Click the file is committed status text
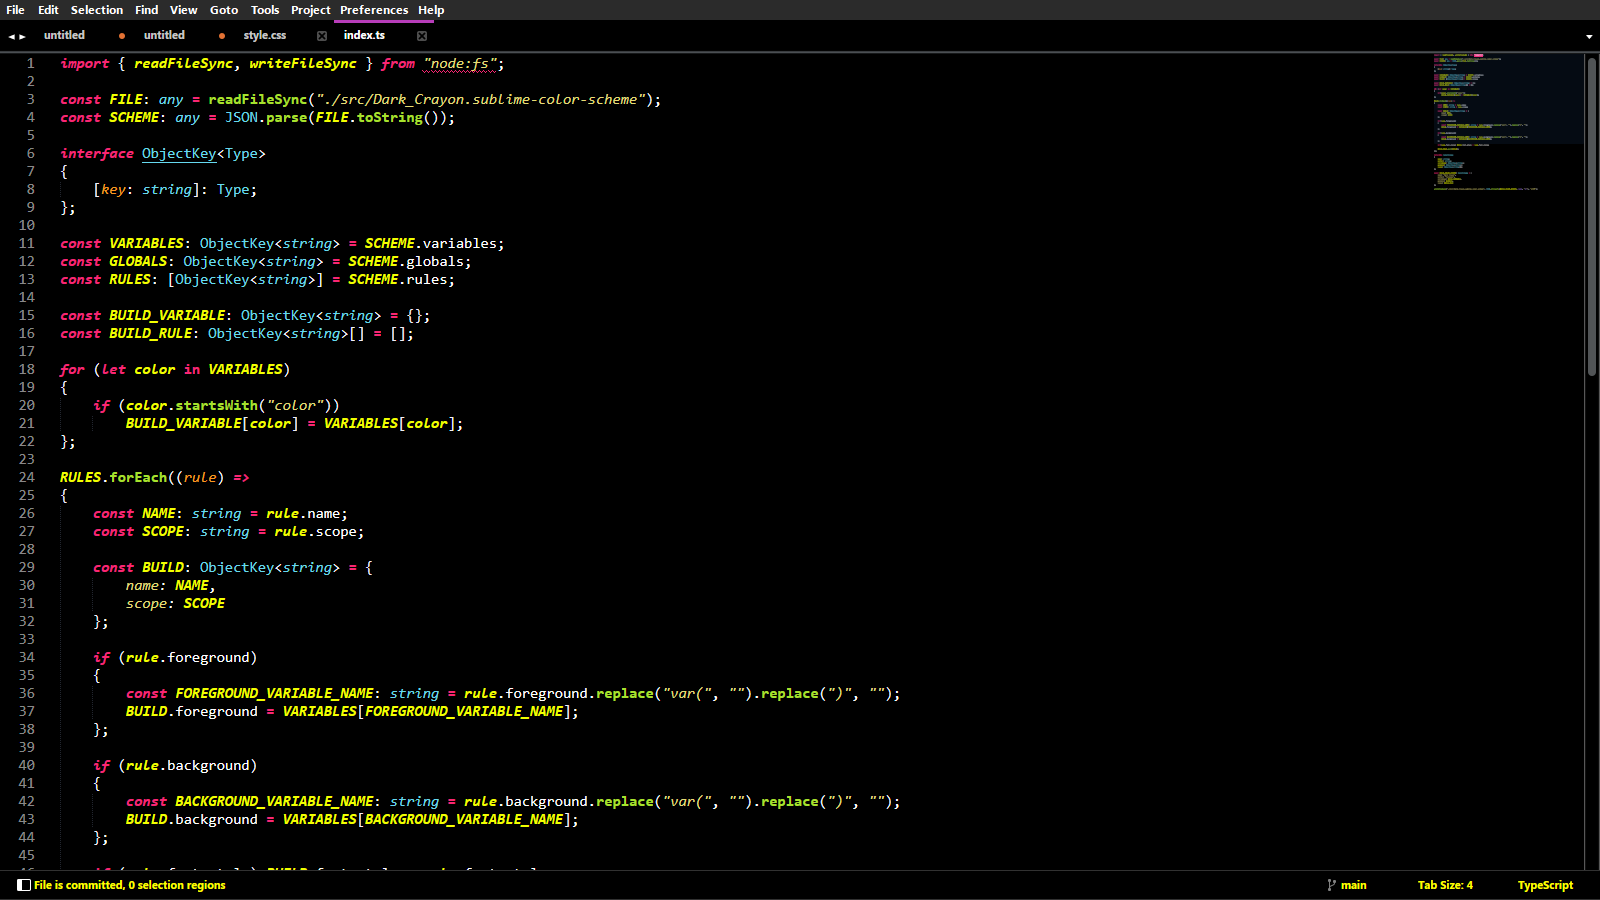The height and width of the screenshot is (900, 1600). pos(130,885)
